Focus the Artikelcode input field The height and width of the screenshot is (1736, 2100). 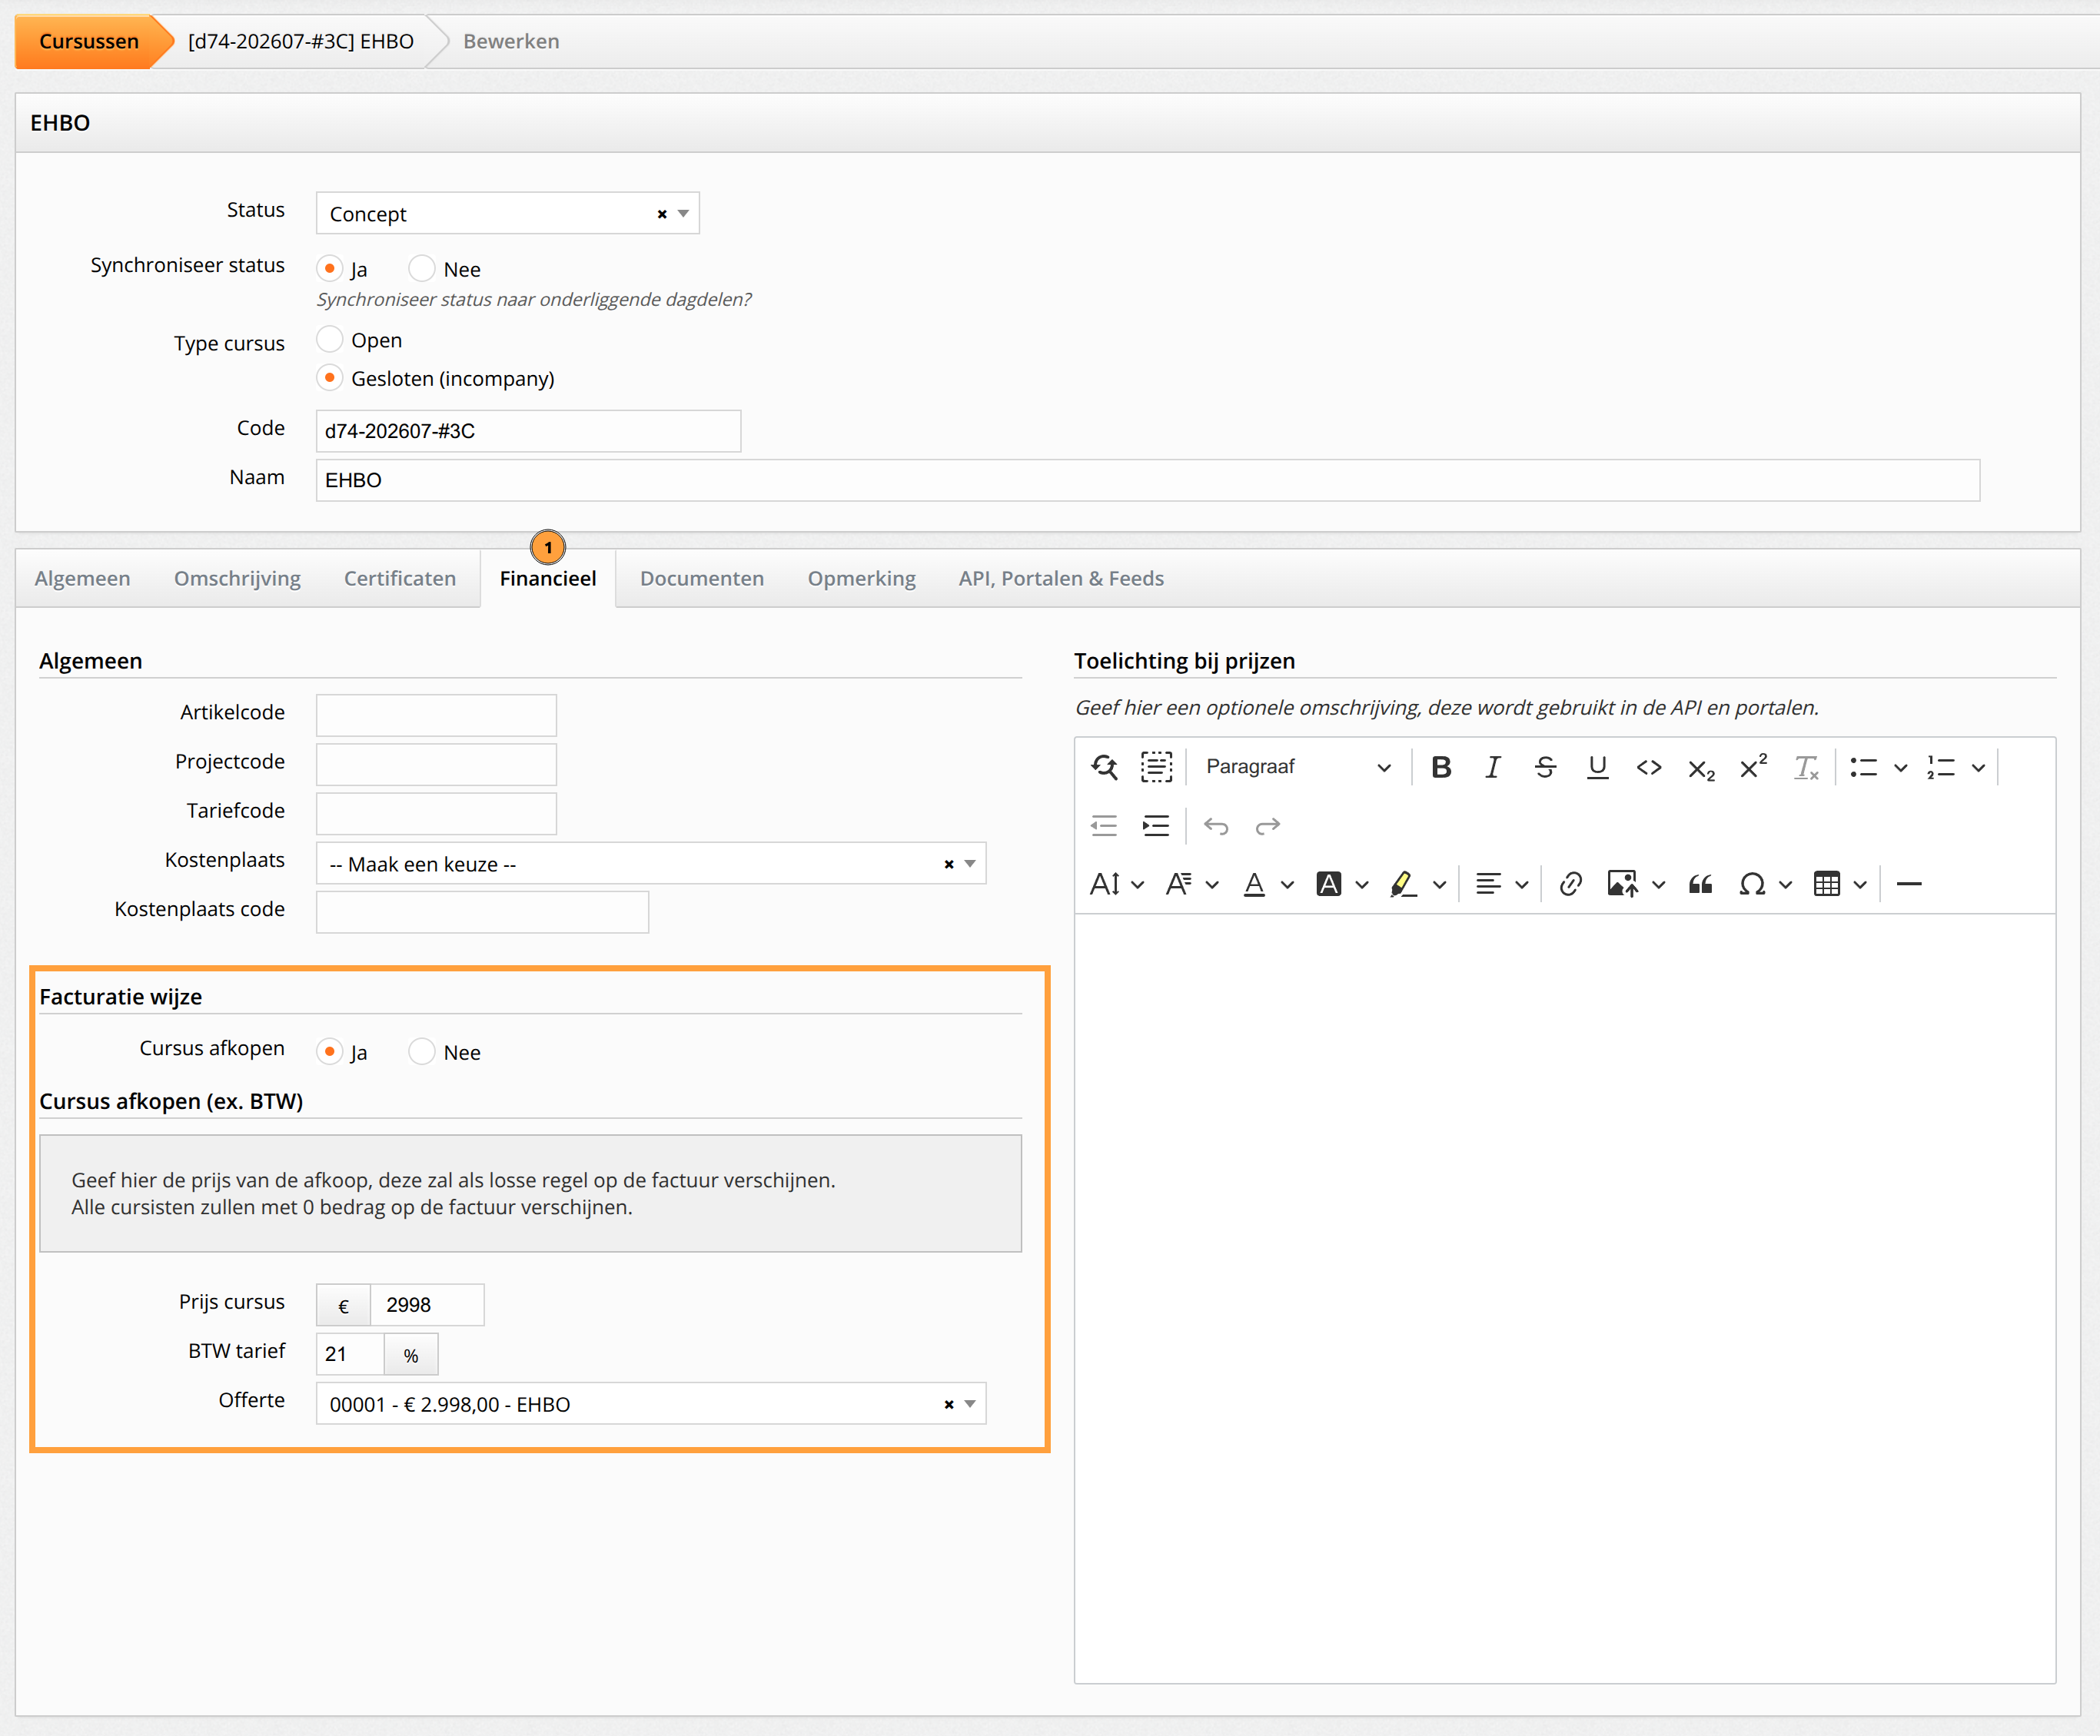pyautogui.click(x=436, y=715)
